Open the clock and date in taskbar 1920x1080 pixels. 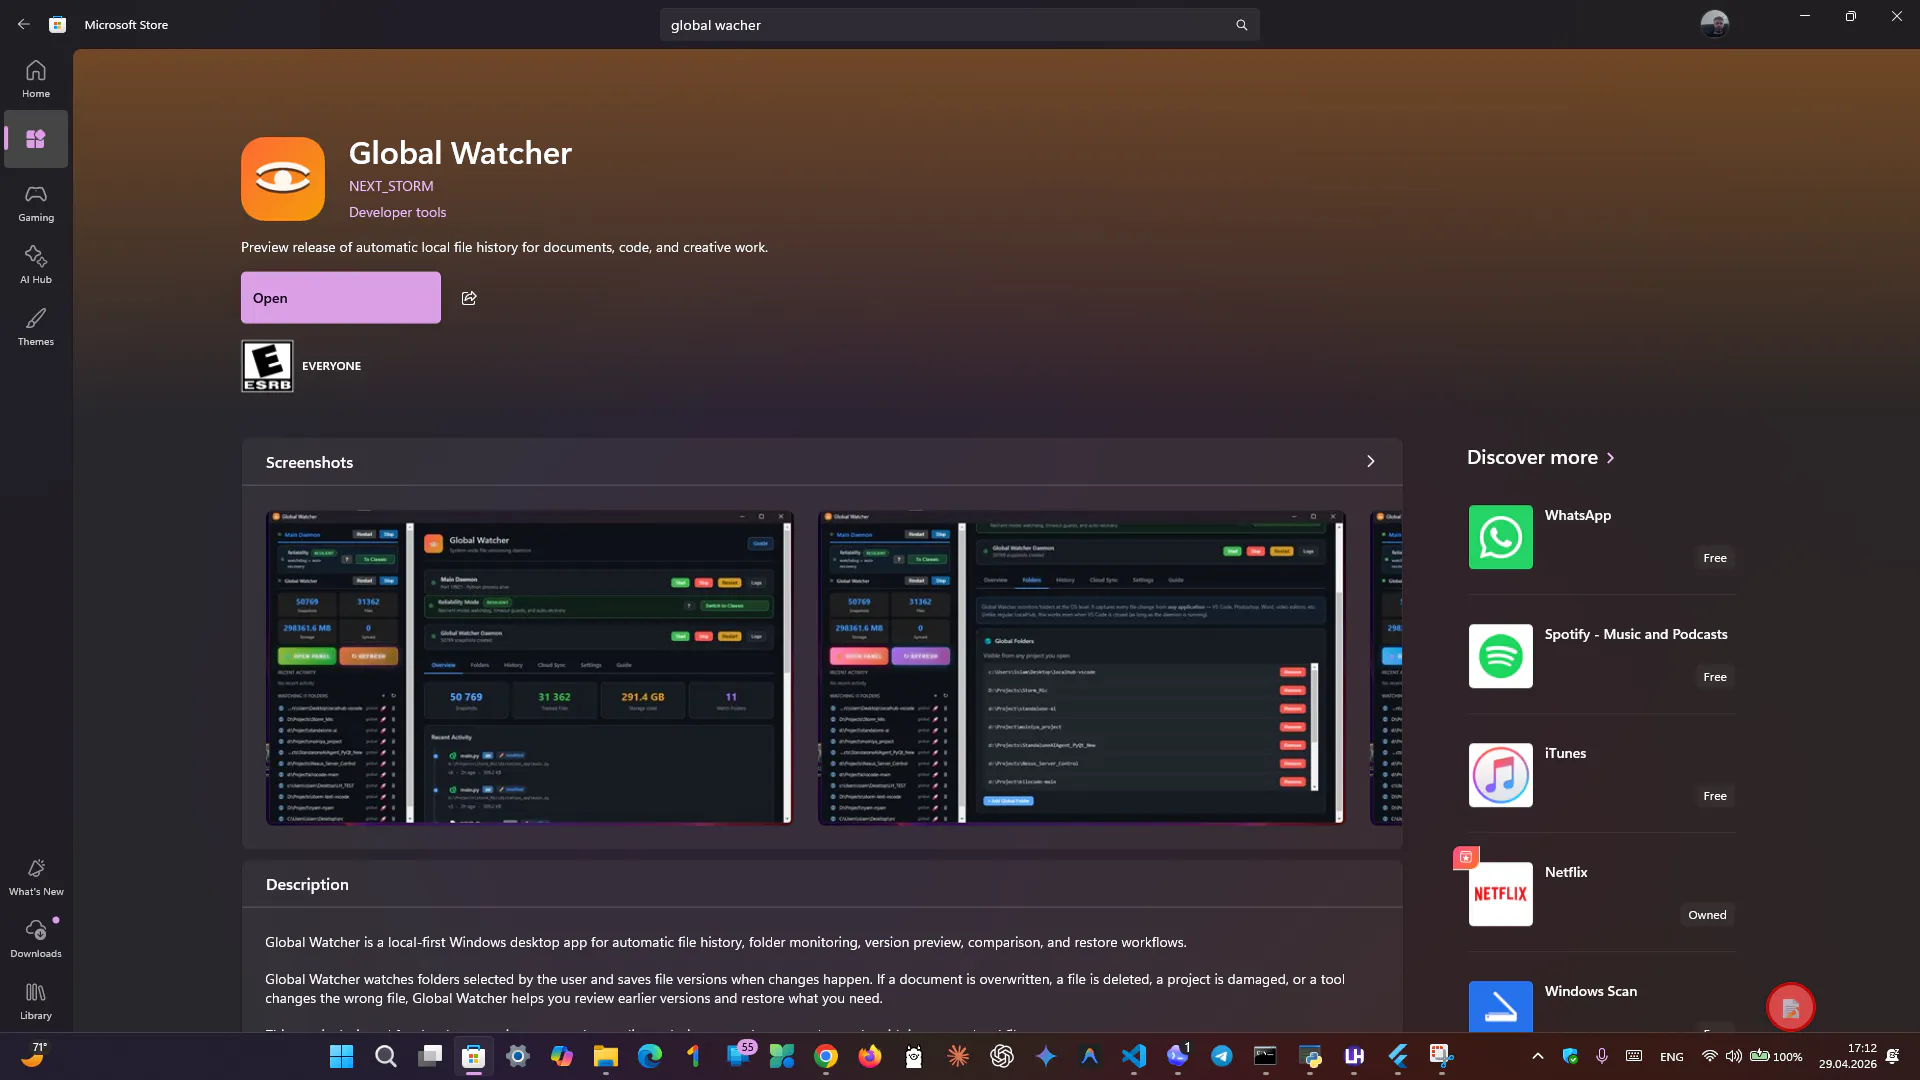click(1848, 1056)
